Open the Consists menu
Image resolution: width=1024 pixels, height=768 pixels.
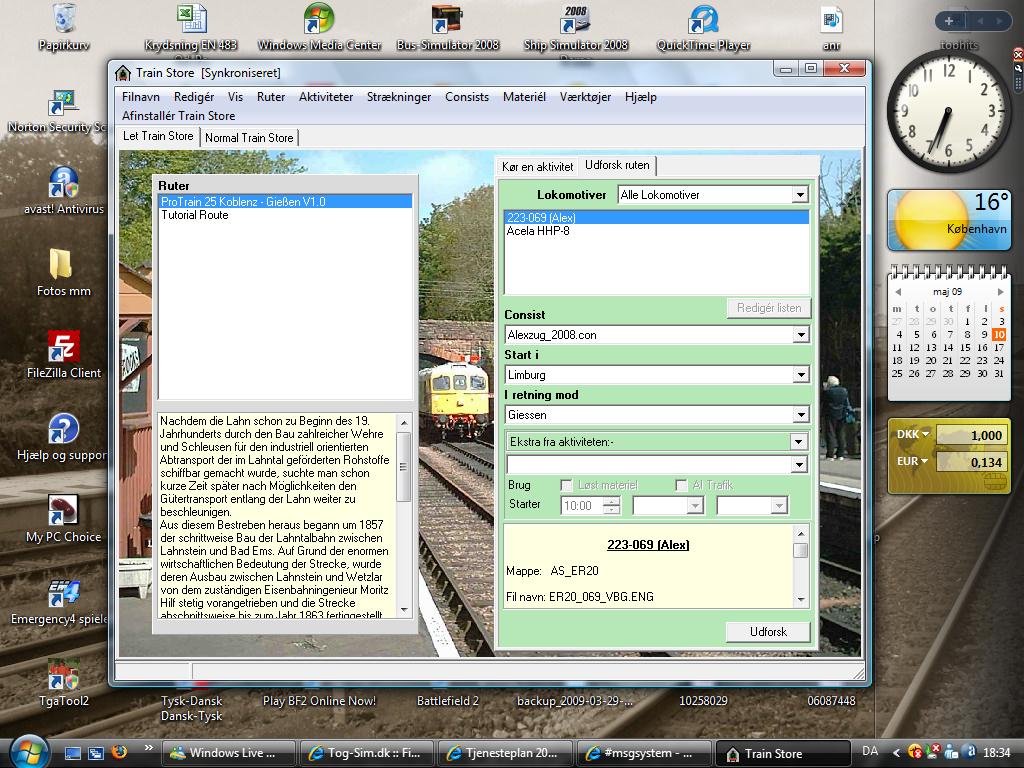(467, 97)
